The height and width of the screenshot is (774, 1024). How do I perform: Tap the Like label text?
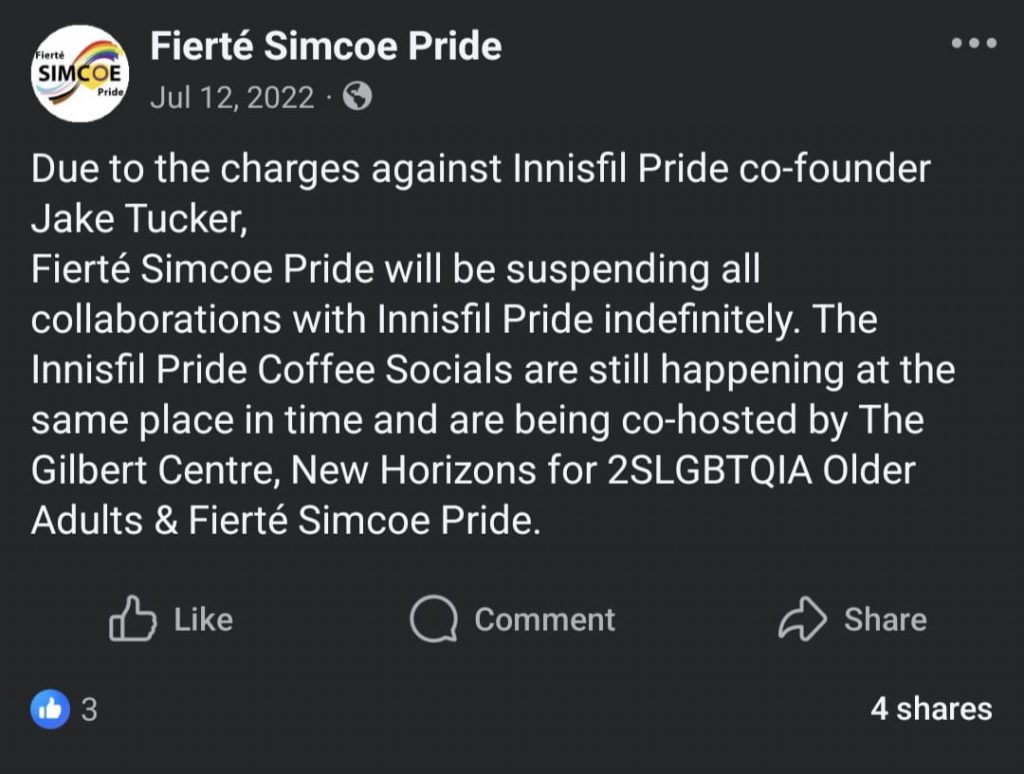[x=203, y=619]
